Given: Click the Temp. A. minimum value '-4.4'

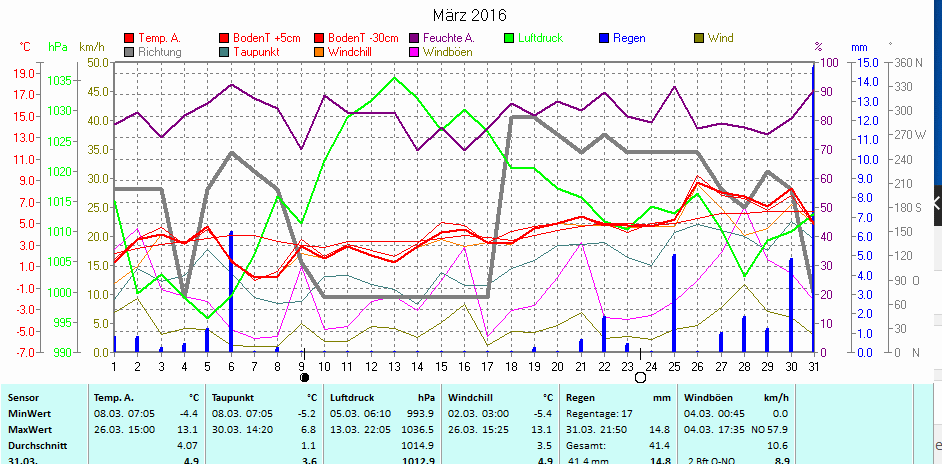Looking at the screenshot, I should [189, 414].
